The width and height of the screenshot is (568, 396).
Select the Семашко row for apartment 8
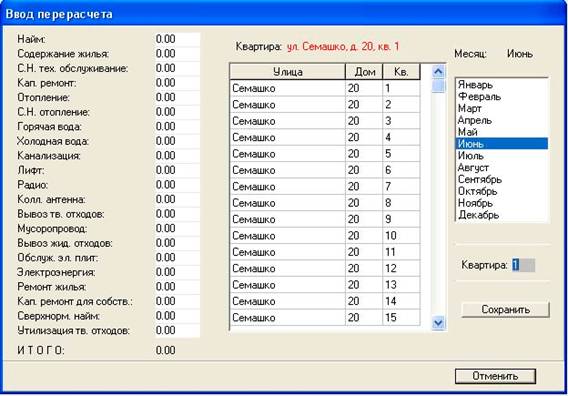click(325, 203)
